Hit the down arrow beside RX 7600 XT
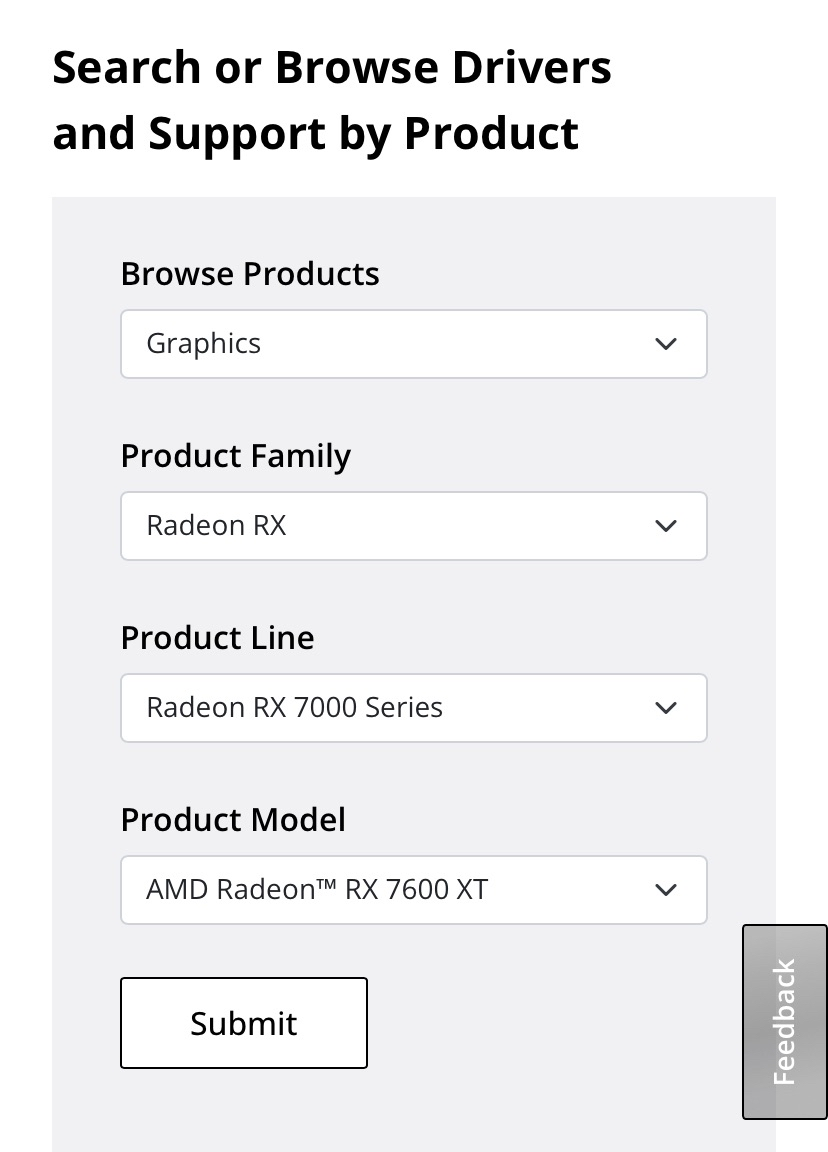 pyautogui.click(x=666, y=890)
